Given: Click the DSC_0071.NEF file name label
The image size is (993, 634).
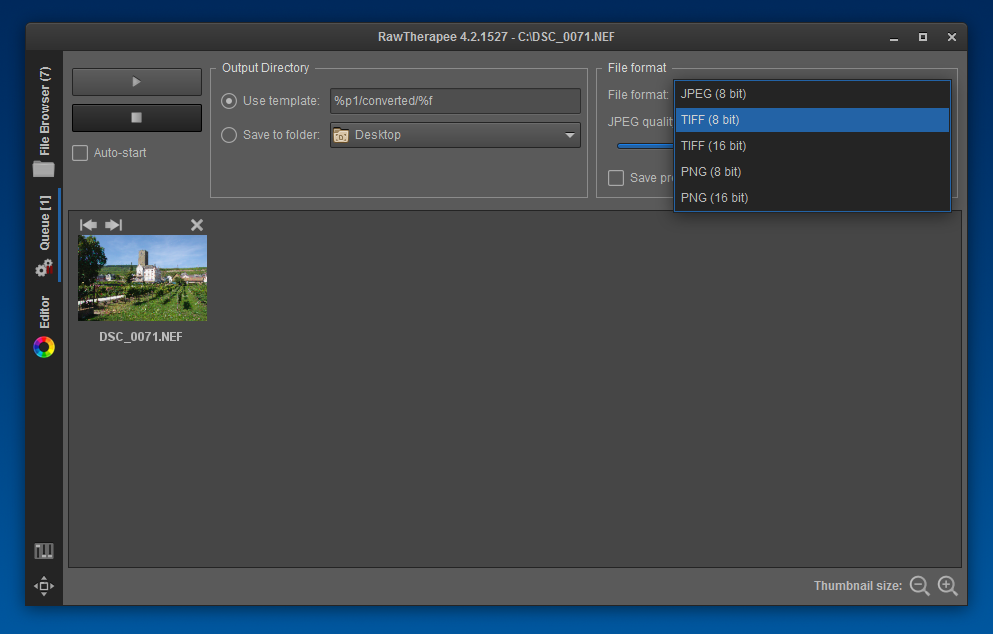Looking at the screenshot, I should [141, 337].
